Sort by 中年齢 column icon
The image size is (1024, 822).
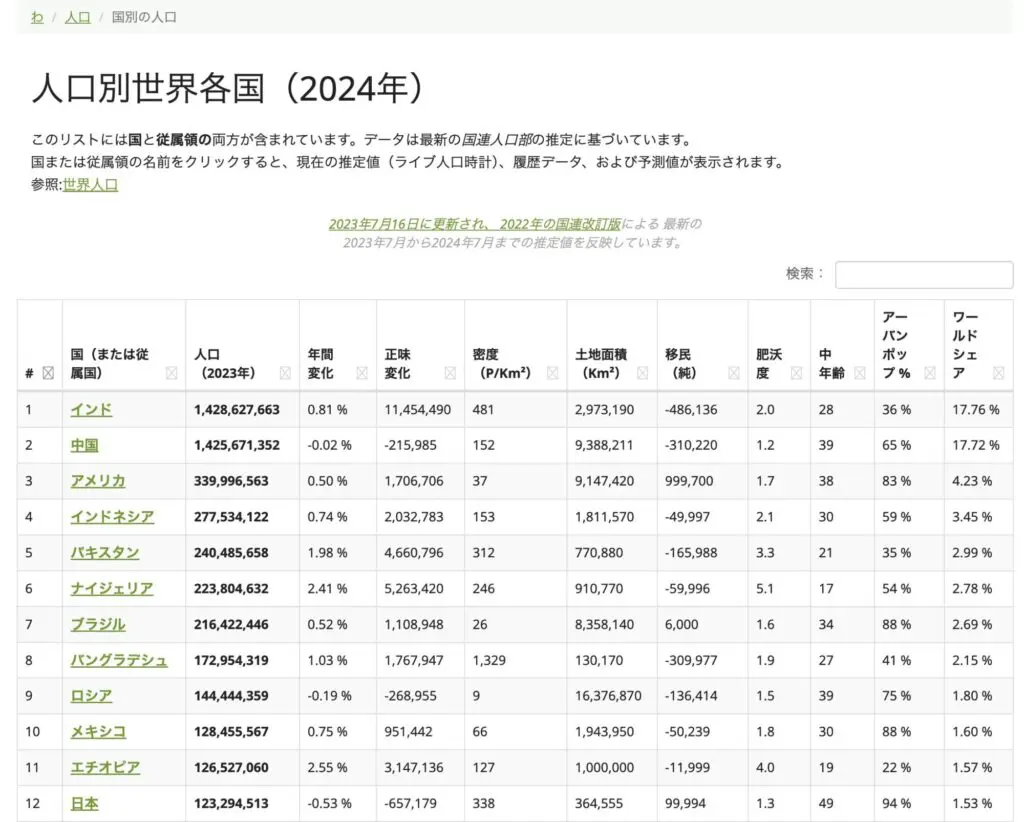click(x=857, y=373)
